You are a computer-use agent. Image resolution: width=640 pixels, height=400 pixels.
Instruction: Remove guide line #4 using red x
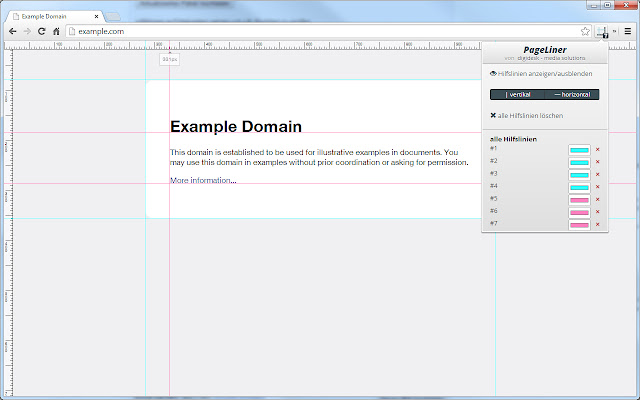tap(597, 187)
